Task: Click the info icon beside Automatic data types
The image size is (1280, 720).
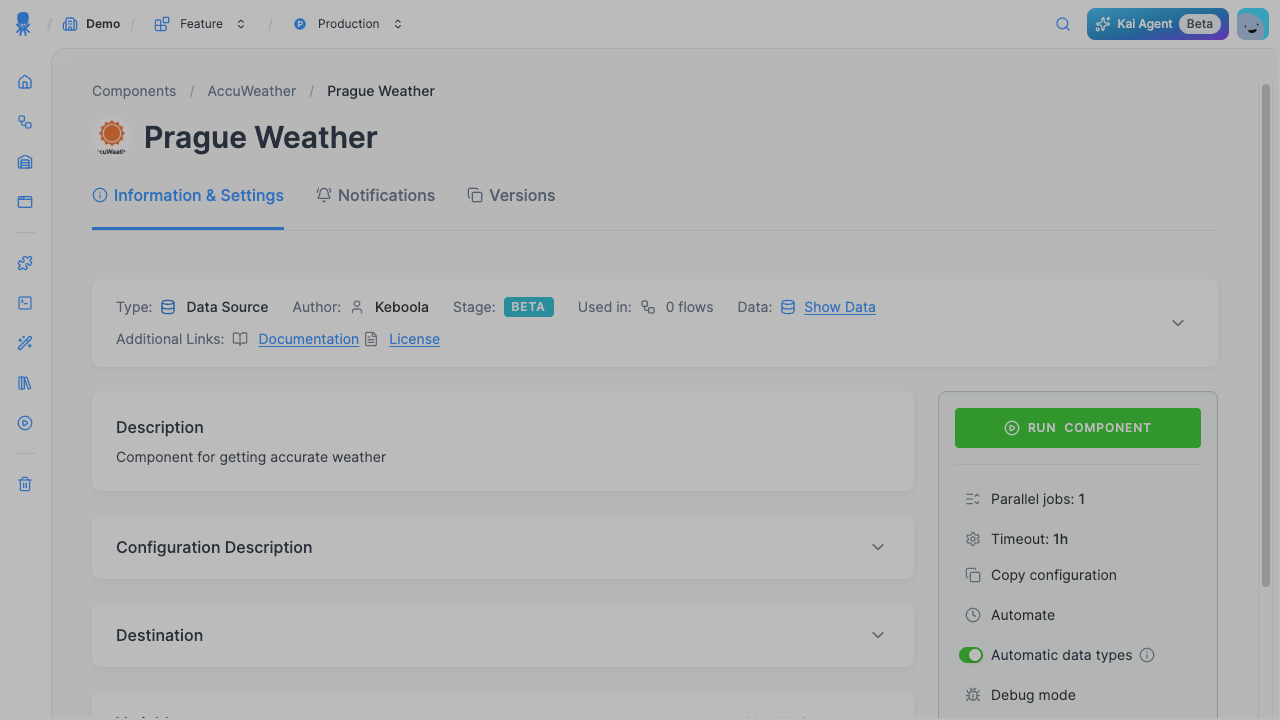Action: (x=1147, y=655)
